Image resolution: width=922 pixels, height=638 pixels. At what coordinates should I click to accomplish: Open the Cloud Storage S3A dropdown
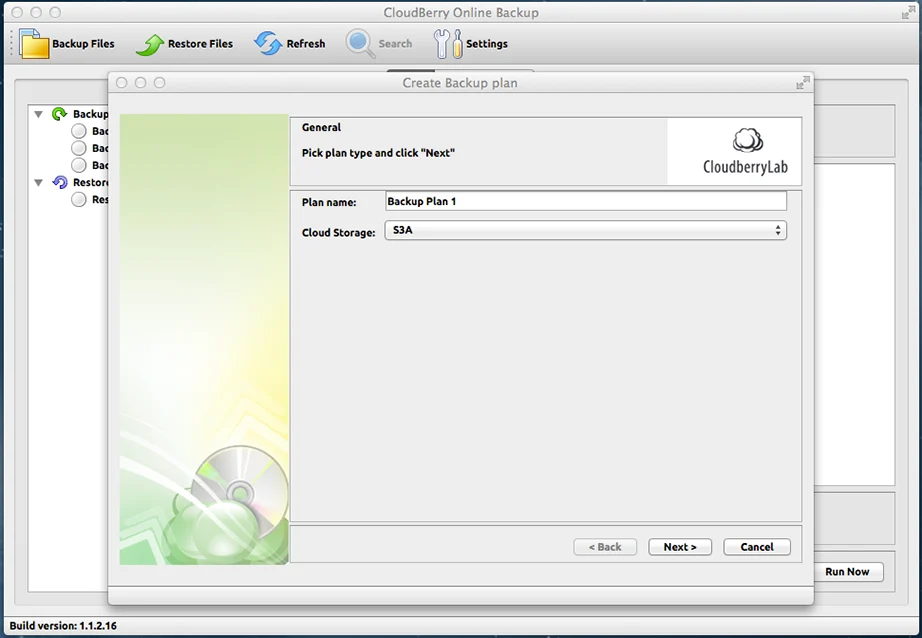pos(586,231)
